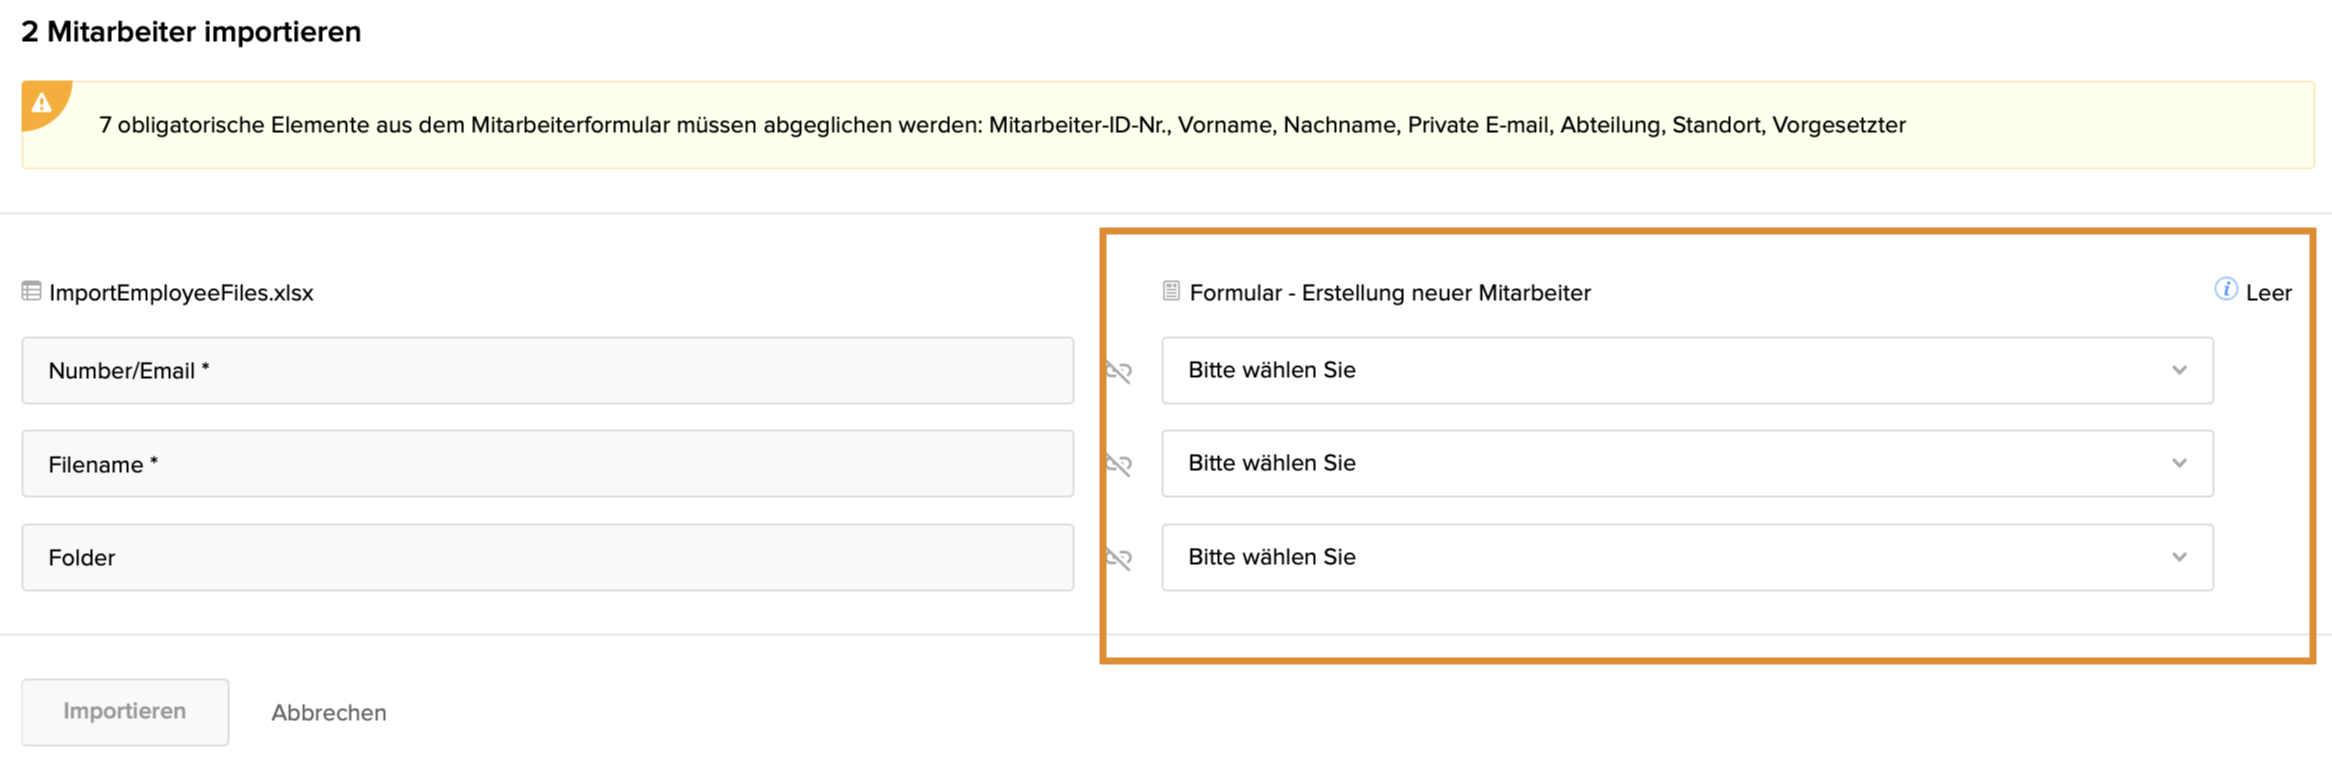Open the dropdown matching Folder field

[1686, 558]
